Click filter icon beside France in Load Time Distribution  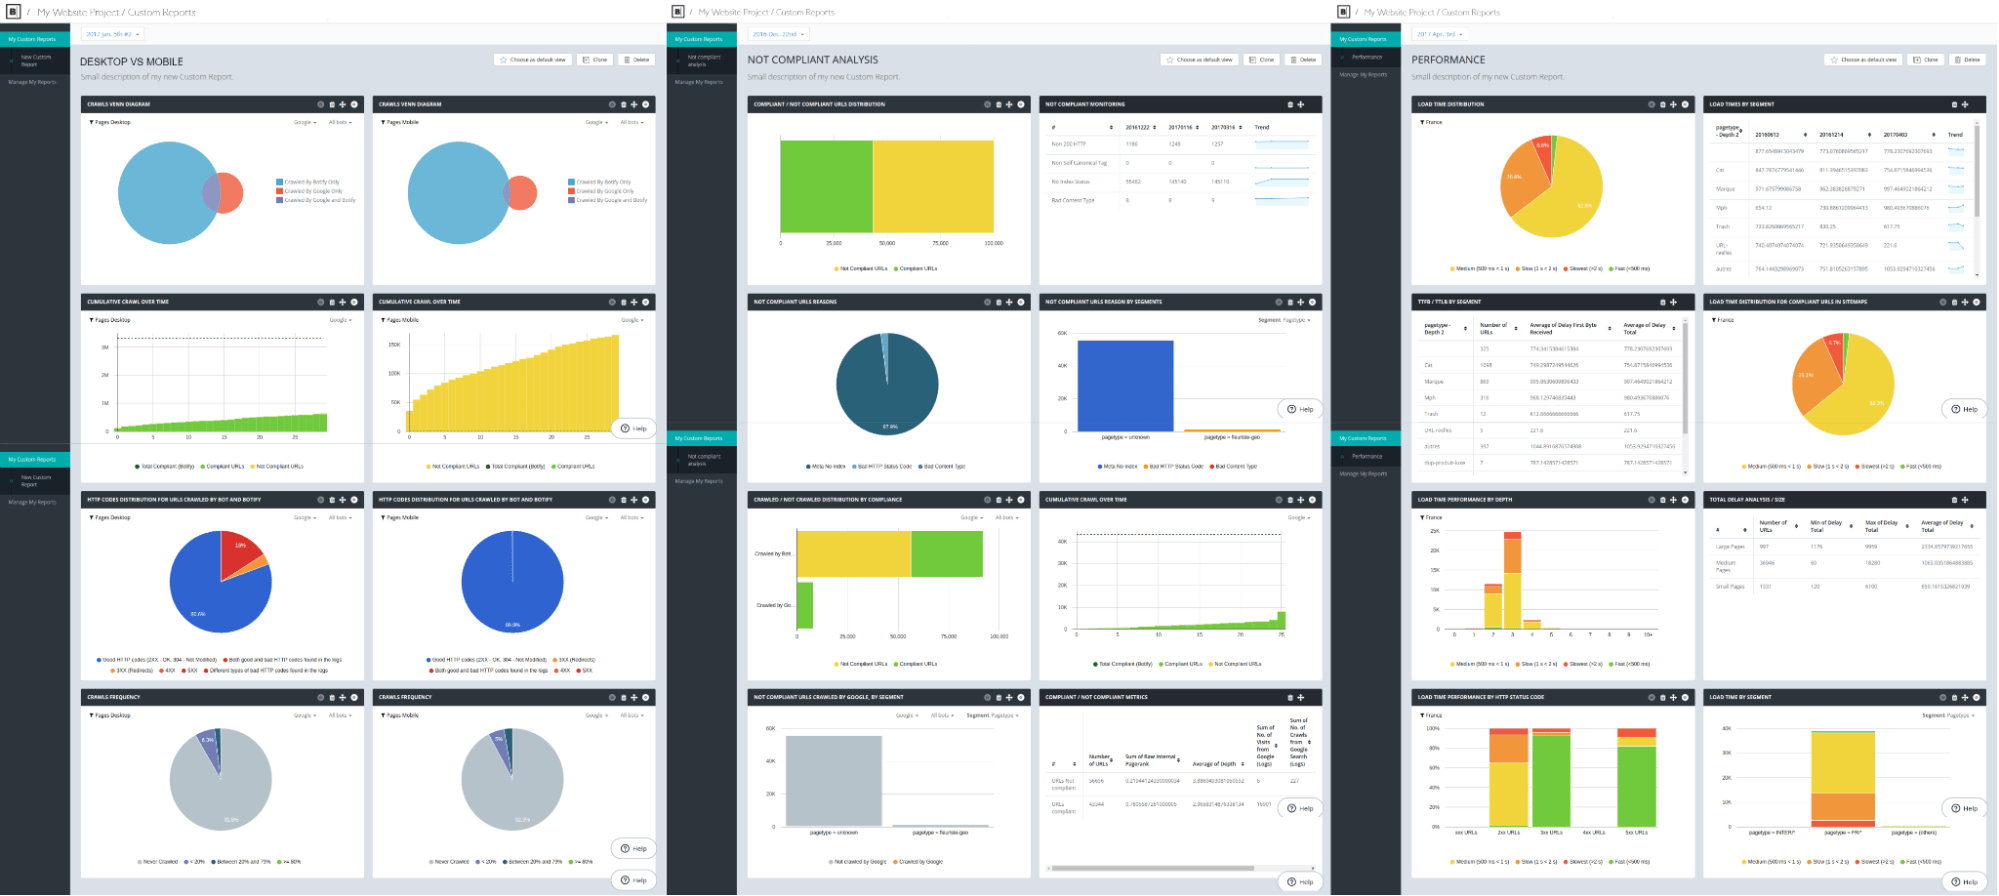pyautogui.click(x=1422, y=122)
